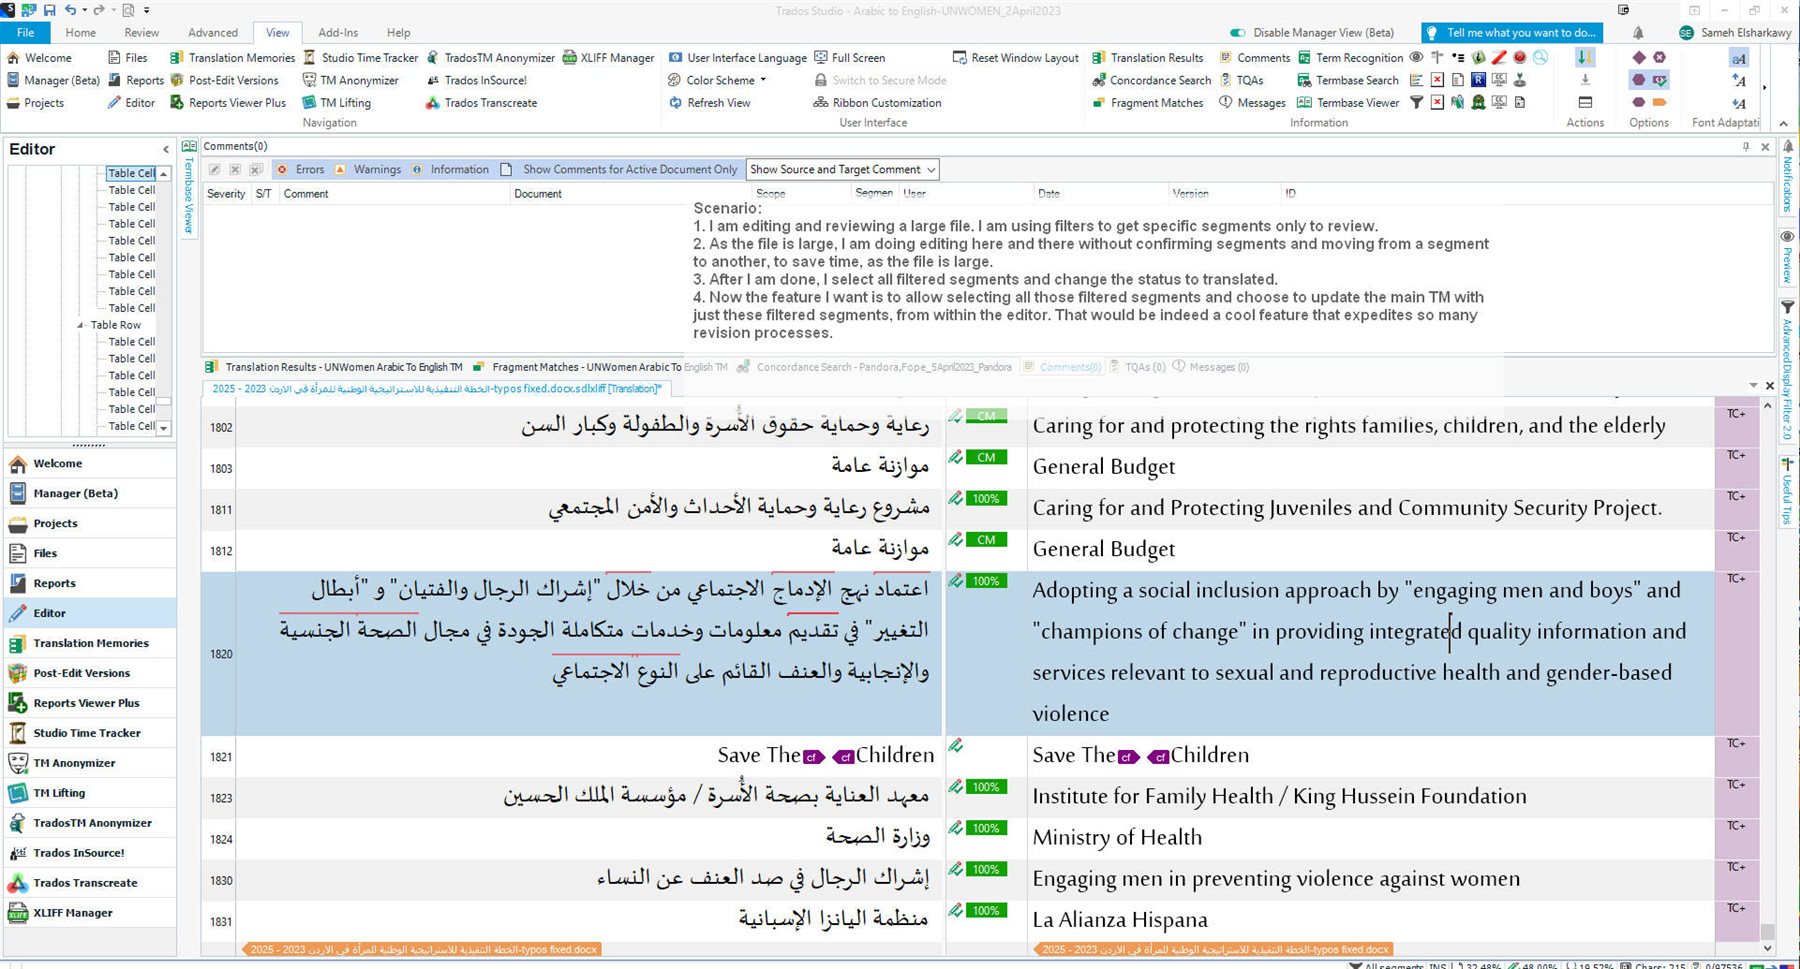Switch to Full Screen view
Viewport: 1800px width, 969px height.
pos(849,58)
